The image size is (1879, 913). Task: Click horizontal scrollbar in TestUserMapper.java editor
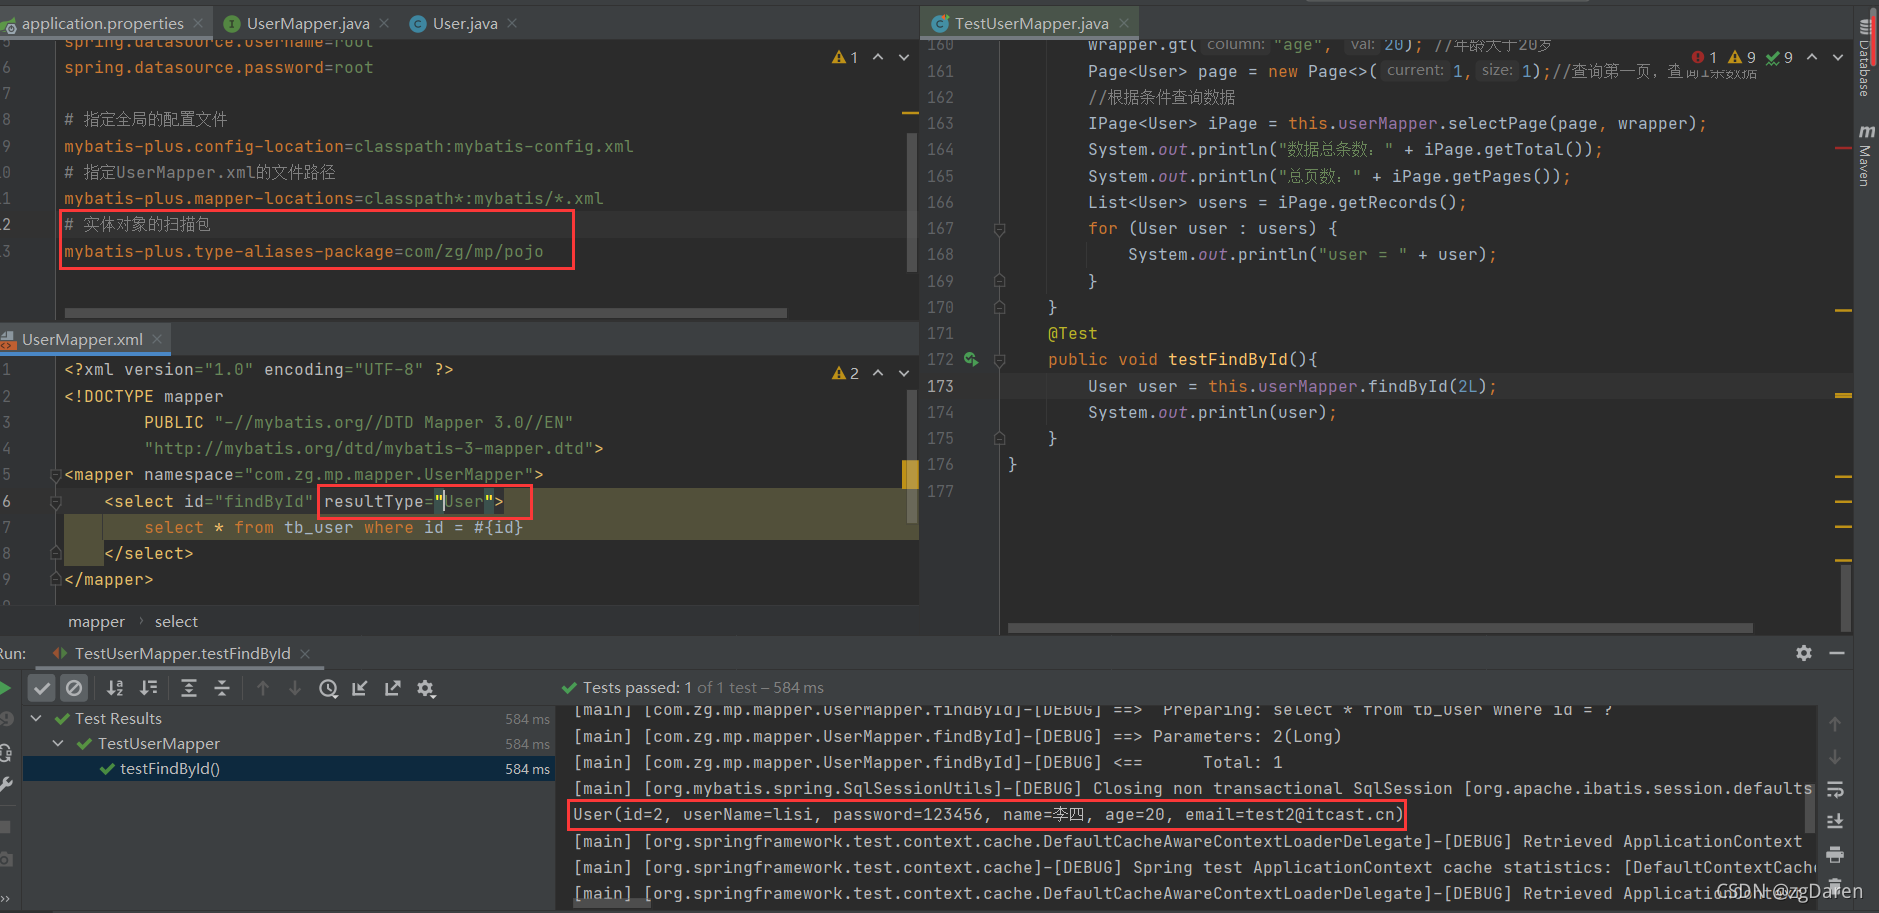pyautogui.click(x=1380, y=629)
